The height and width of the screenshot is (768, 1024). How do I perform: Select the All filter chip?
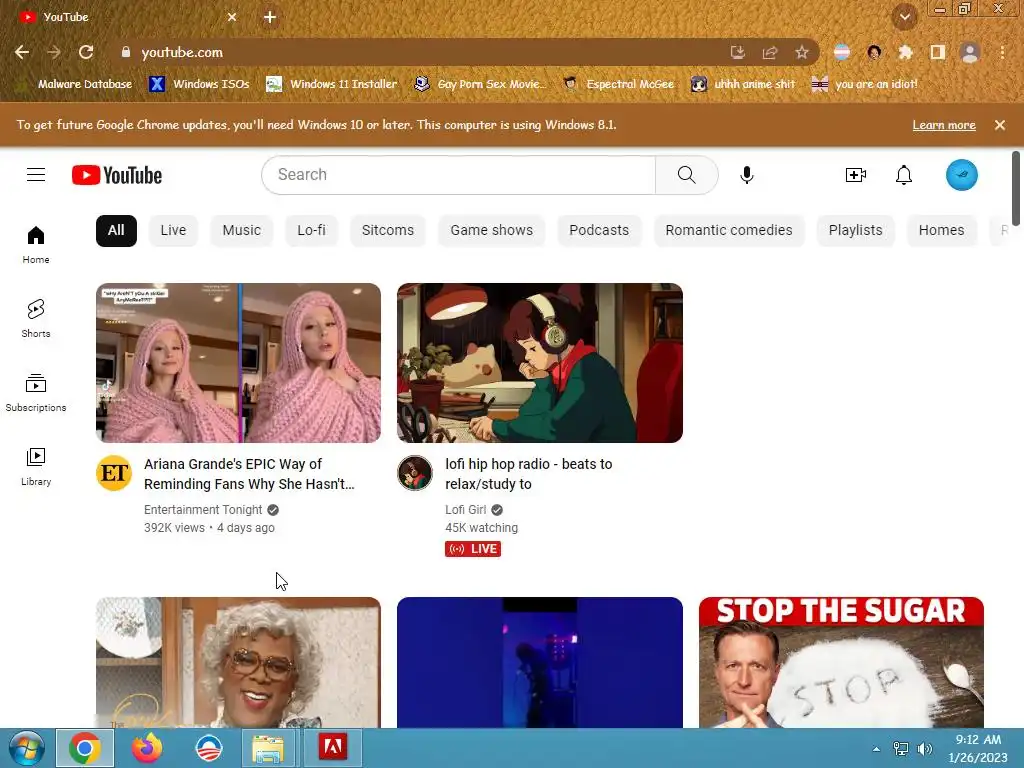click(x=116, y=231)
